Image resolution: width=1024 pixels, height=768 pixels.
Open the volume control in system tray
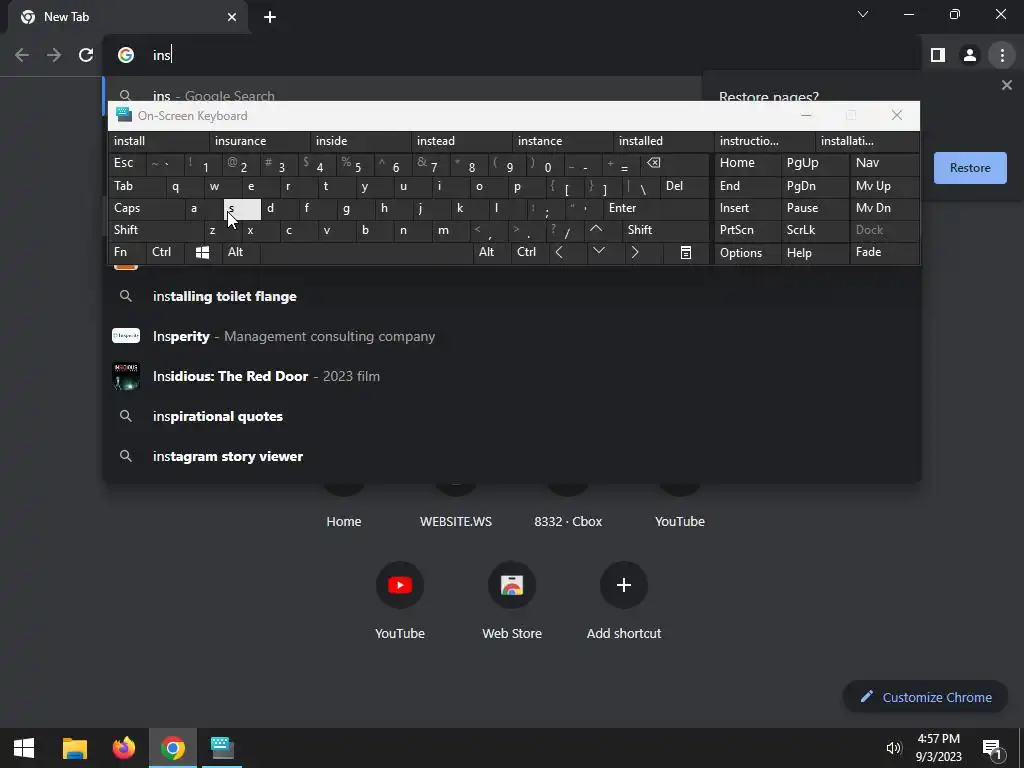(x=893, y=748)
